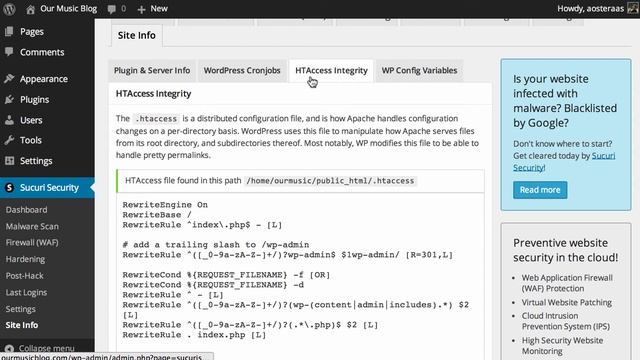The width and height of the screenshot is (640, 360).
Task: Click the Collapse menu arrow icon
Action: tap(9, 349)
